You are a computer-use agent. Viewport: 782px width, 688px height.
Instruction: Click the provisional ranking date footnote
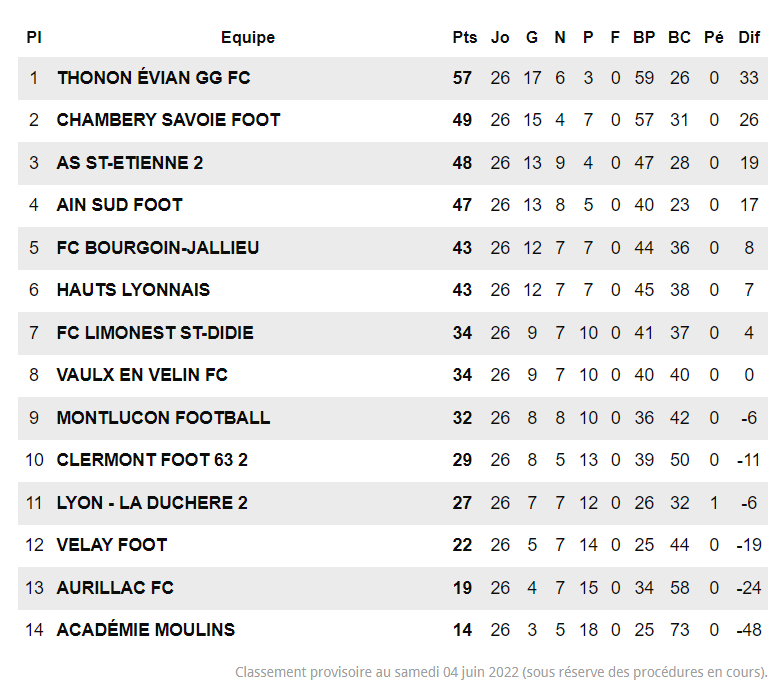[501, 672]
